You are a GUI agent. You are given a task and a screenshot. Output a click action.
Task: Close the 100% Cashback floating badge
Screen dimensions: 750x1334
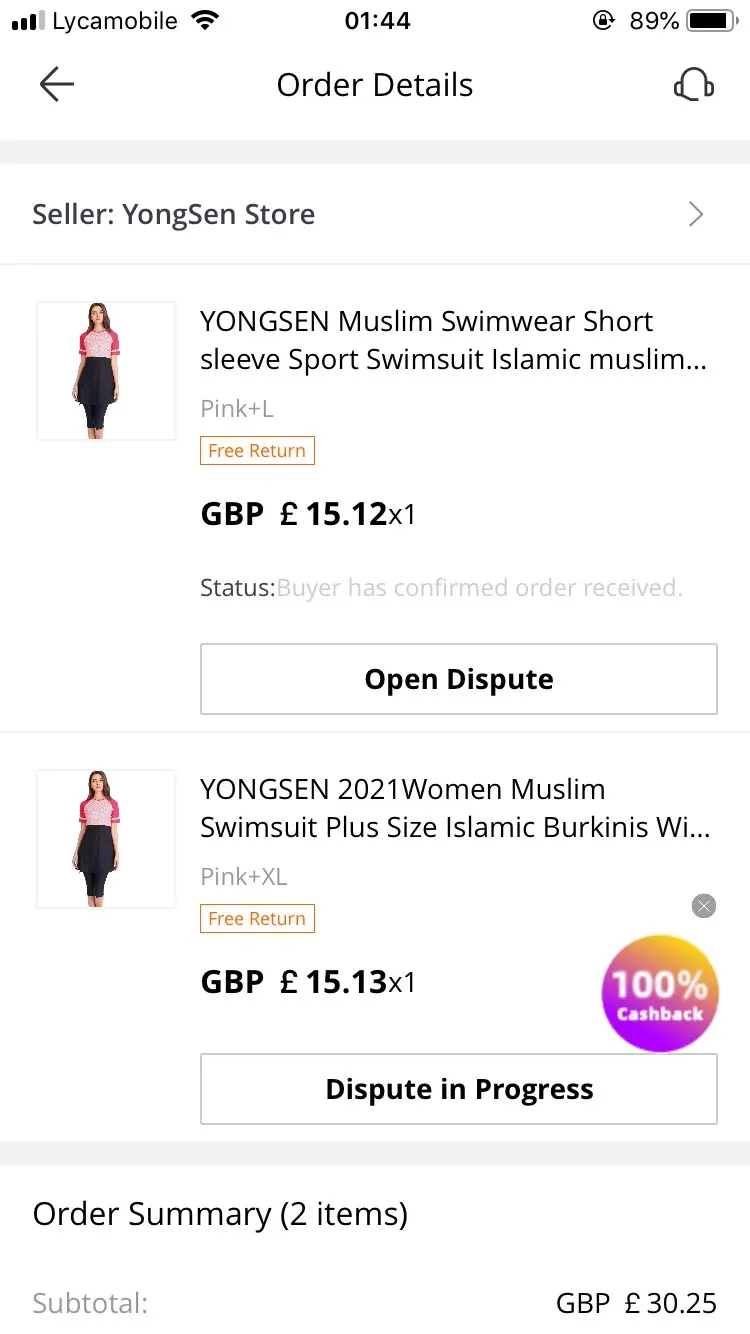704,906
